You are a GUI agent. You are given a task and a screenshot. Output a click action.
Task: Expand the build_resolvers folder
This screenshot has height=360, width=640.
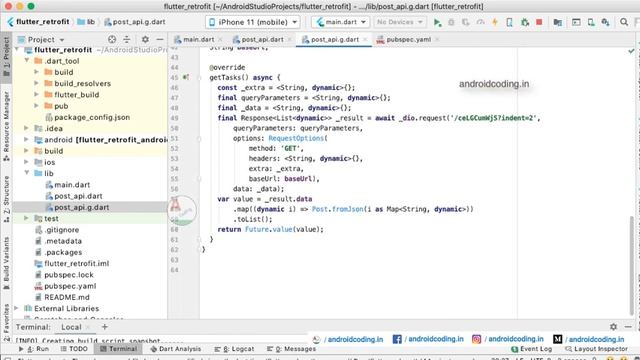(x=36, y=83)
